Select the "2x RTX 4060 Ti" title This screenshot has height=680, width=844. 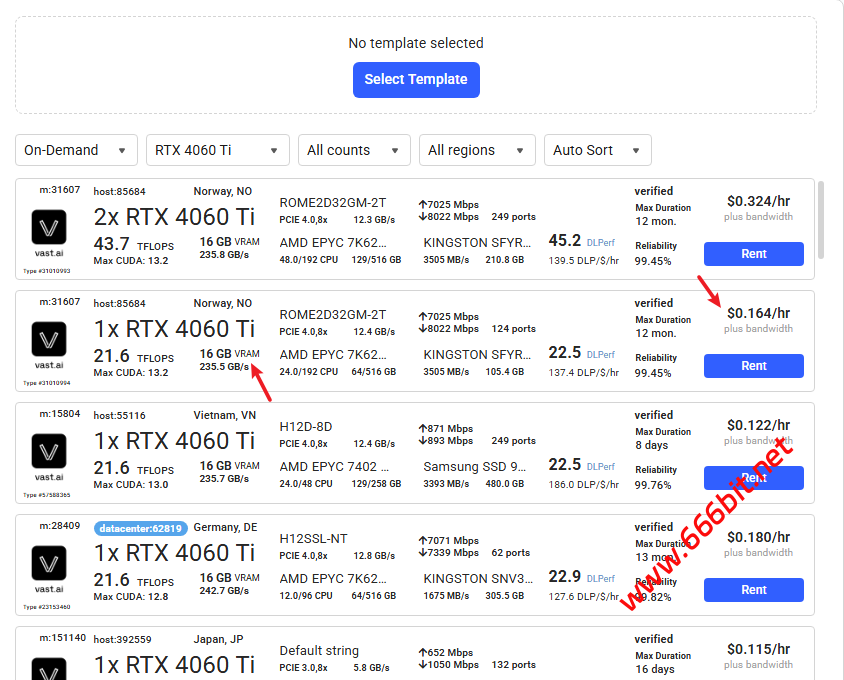point(174,217)
